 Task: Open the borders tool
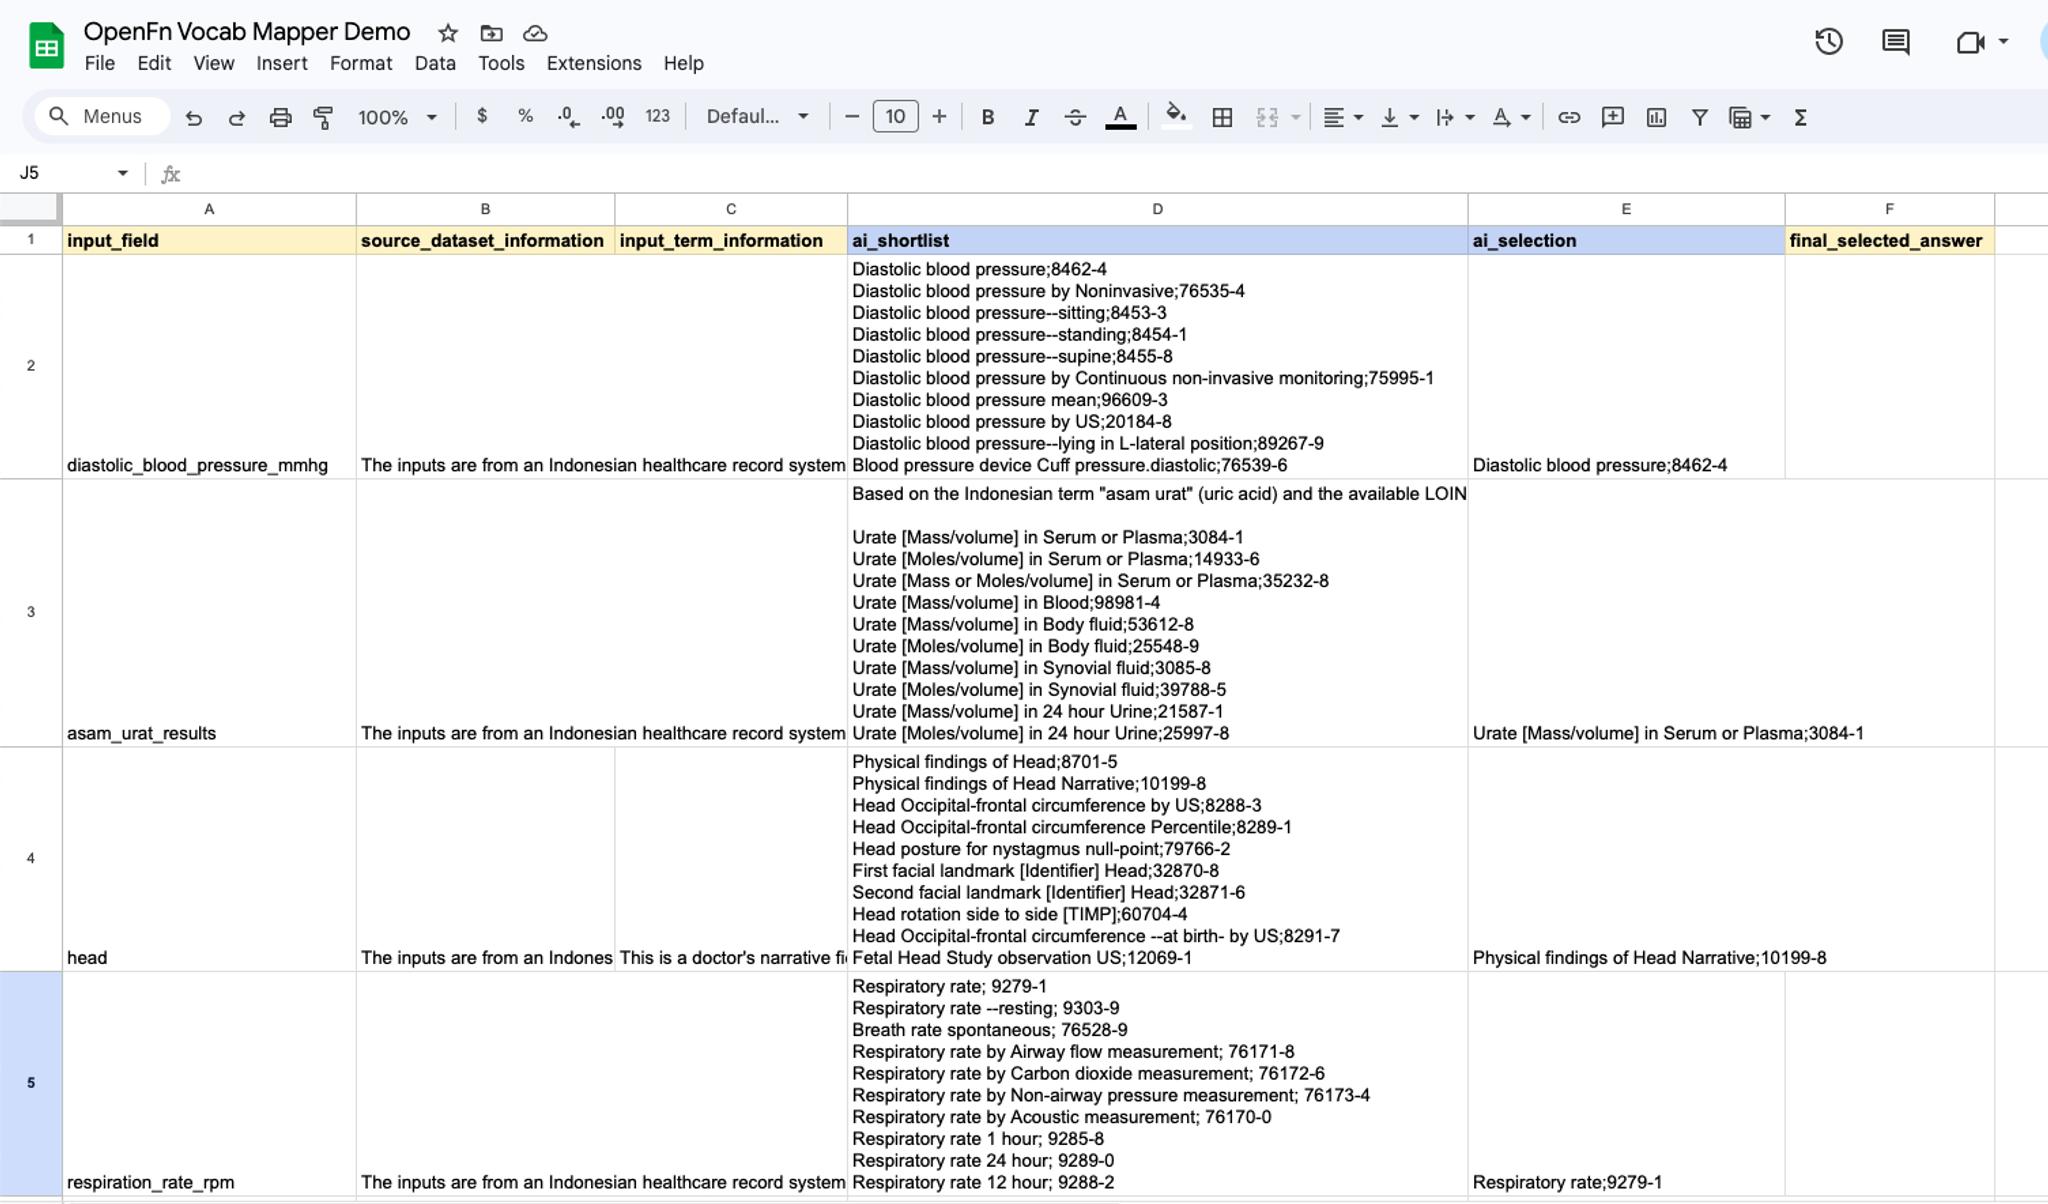1221,117
